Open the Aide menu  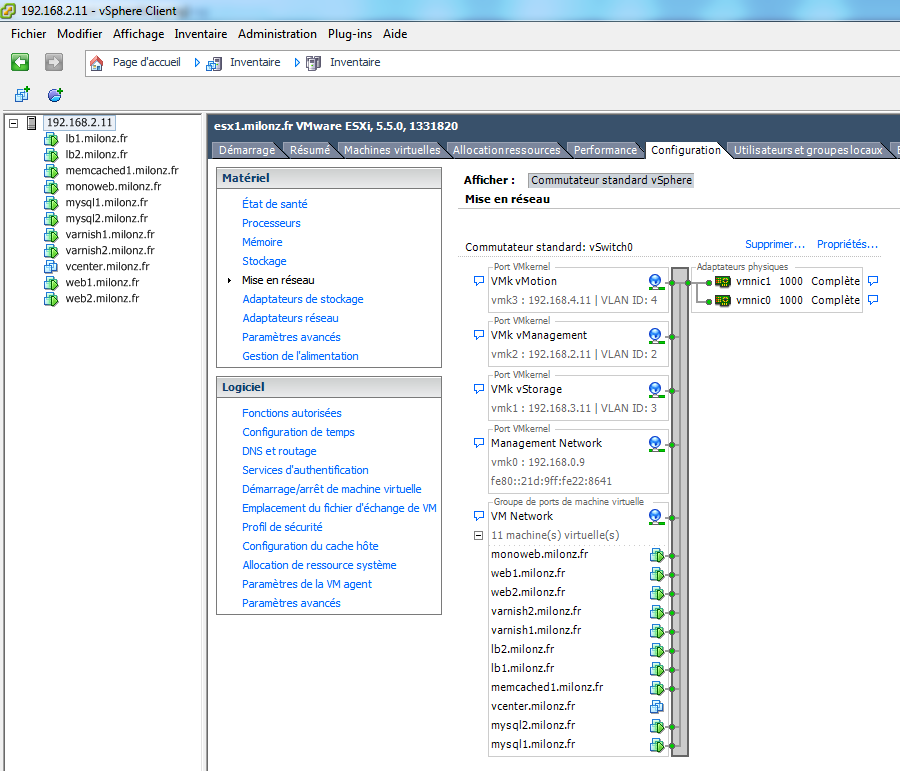pyautogui.click(x=395, y=34)
